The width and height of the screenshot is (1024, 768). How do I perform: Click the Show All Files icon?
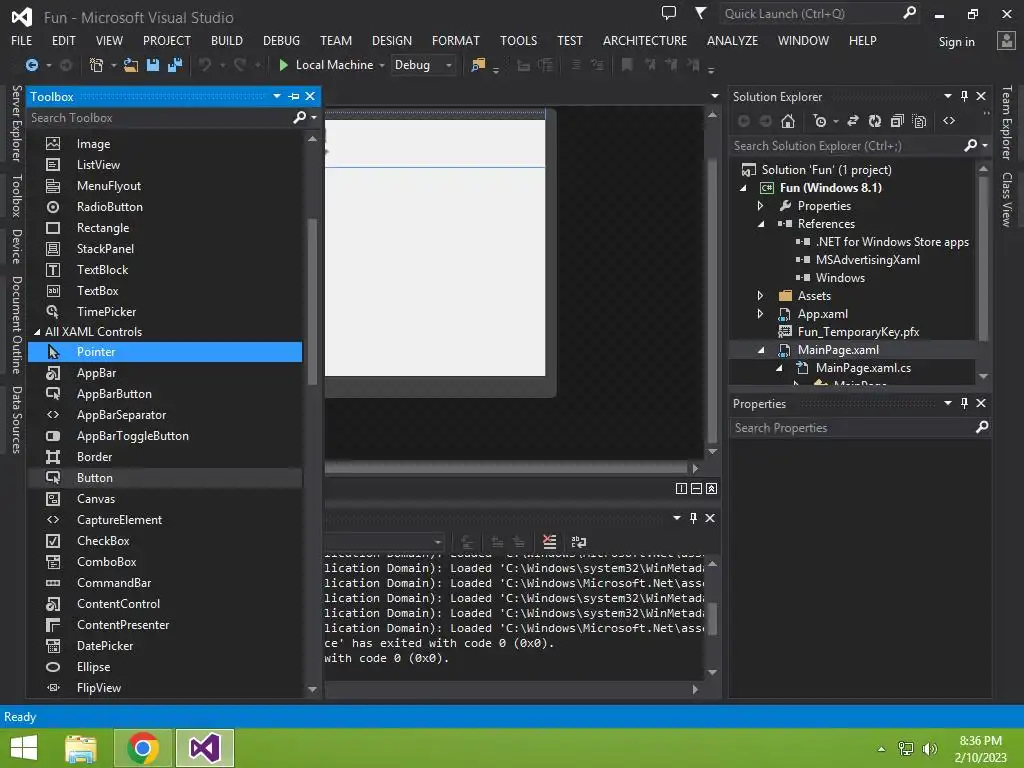coord(920,121)
